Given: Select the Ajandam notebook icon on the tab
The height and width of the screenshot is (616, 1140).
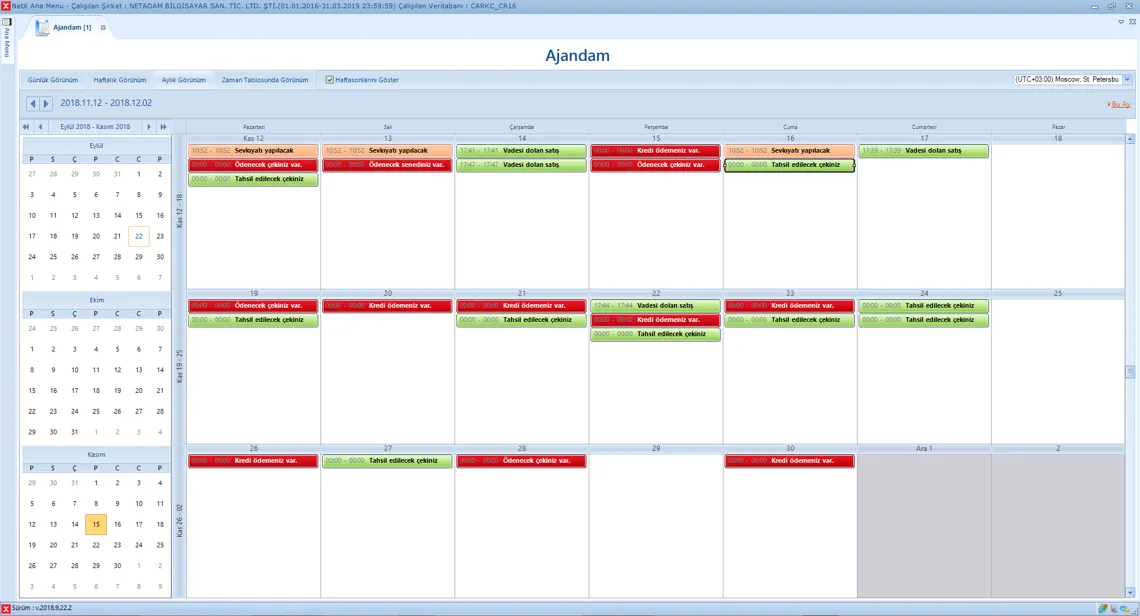Looking at the screenshot, I should point(41,27).
